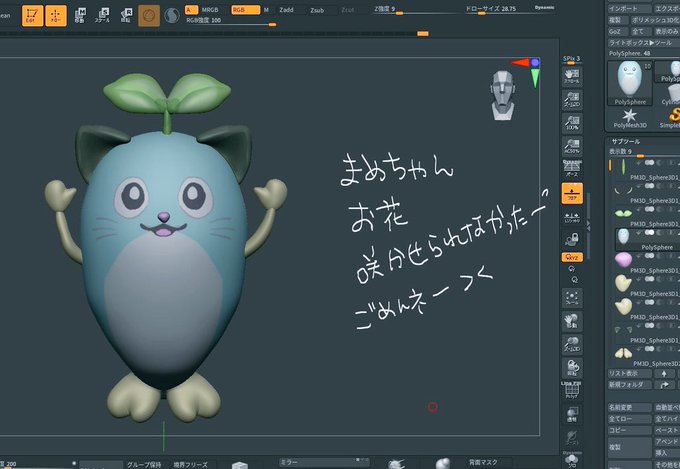This screenshot has height=469, width=680.
Task: Toggle the XYZ rotation mode button
Action: pyautogui.click(x=572, y=257)
